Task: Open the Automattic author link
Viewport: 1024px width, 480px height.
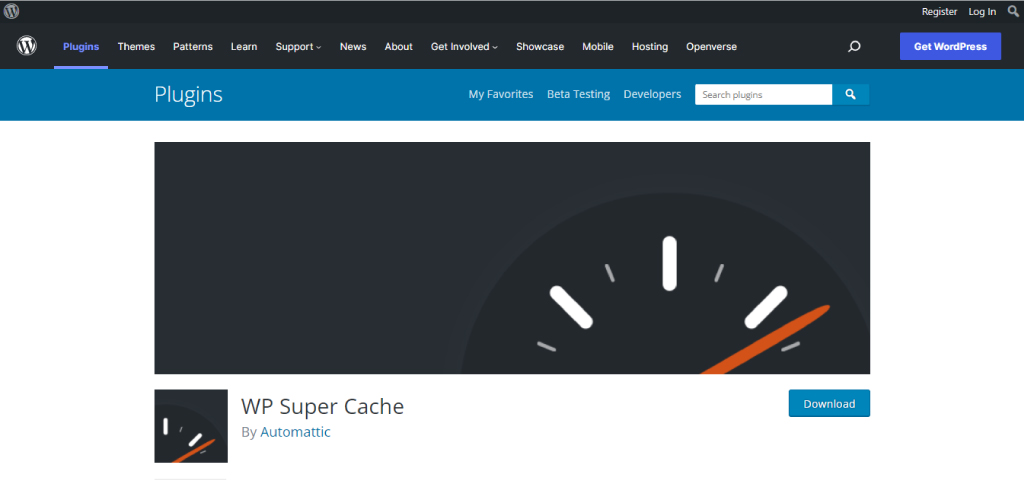Action: pos(295,432)
